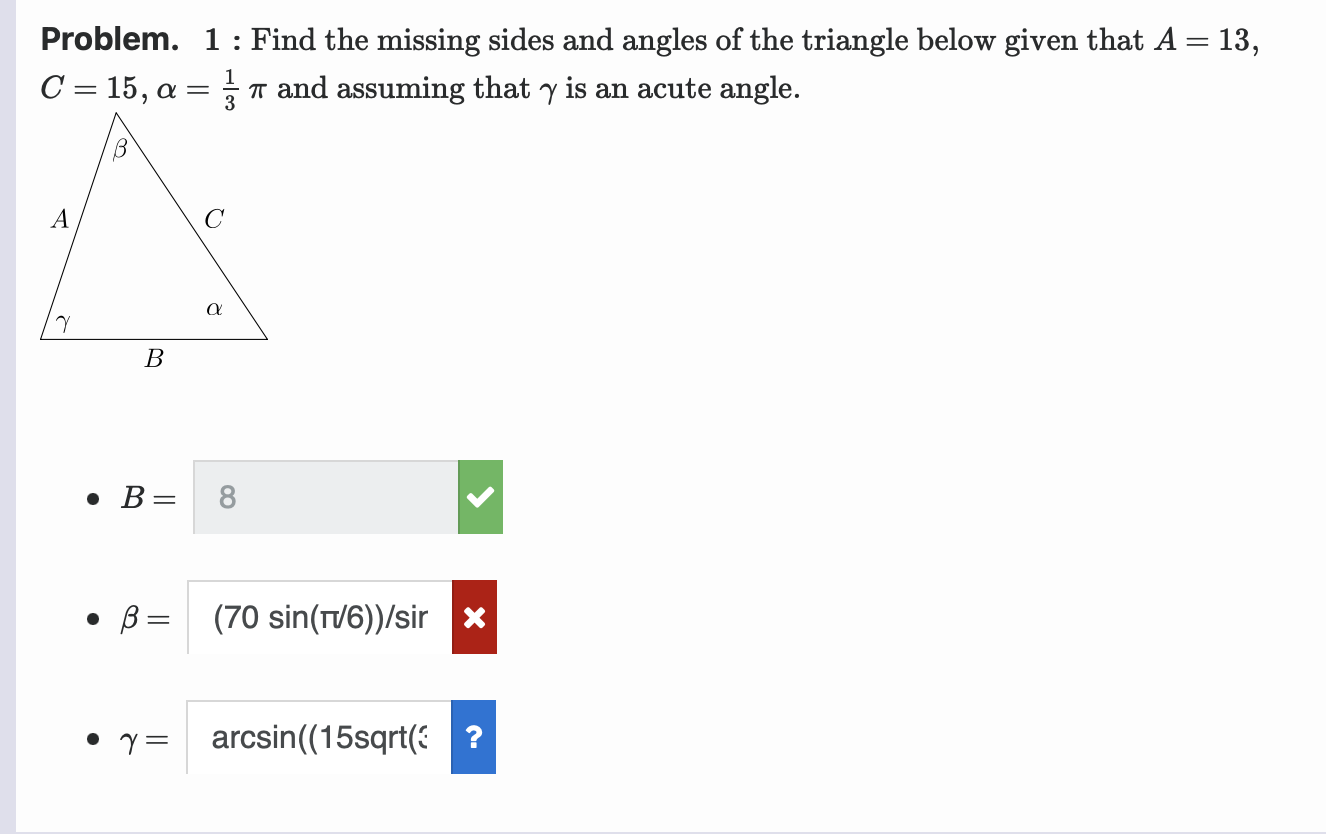Click inside the B = 8 answer field

pyautogui.click(x=320, y=497)
